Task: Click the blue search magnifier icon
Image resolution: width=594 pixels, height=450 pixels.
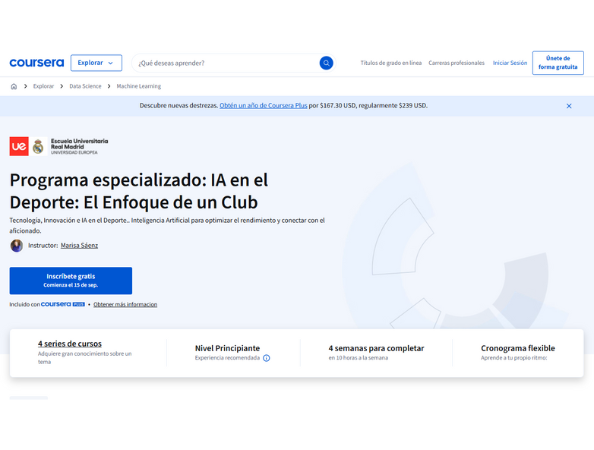Action: 326,63
